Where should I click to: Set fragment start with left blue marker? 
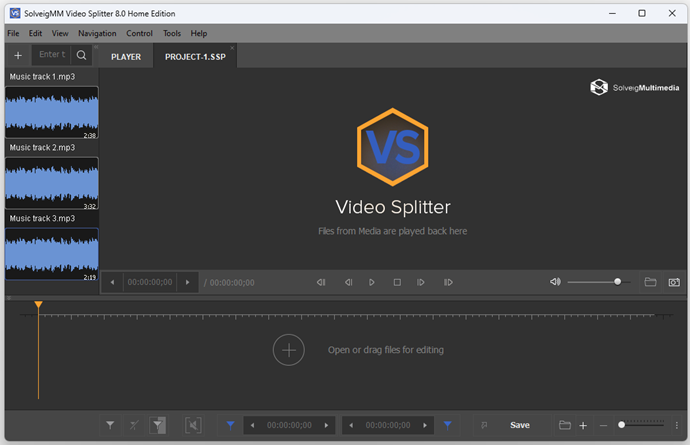point(230,425)
